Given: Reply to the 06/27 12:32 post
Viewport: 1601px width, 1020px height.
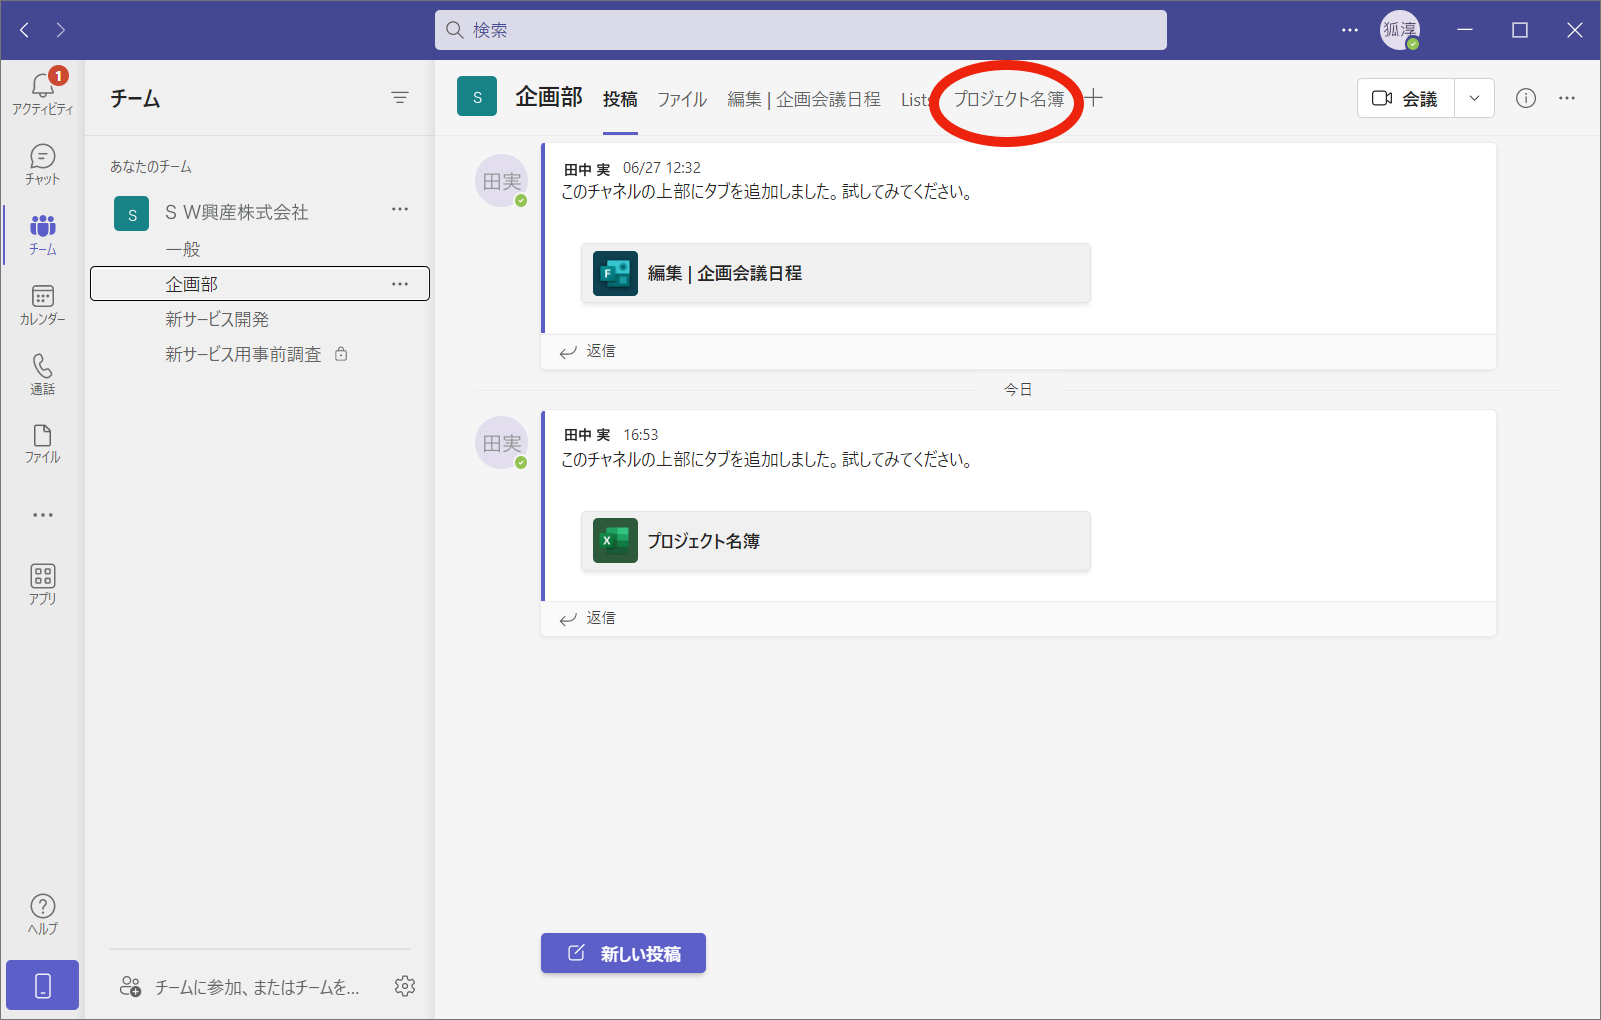Looking at the screenshot, I should [x=588, y=351].
